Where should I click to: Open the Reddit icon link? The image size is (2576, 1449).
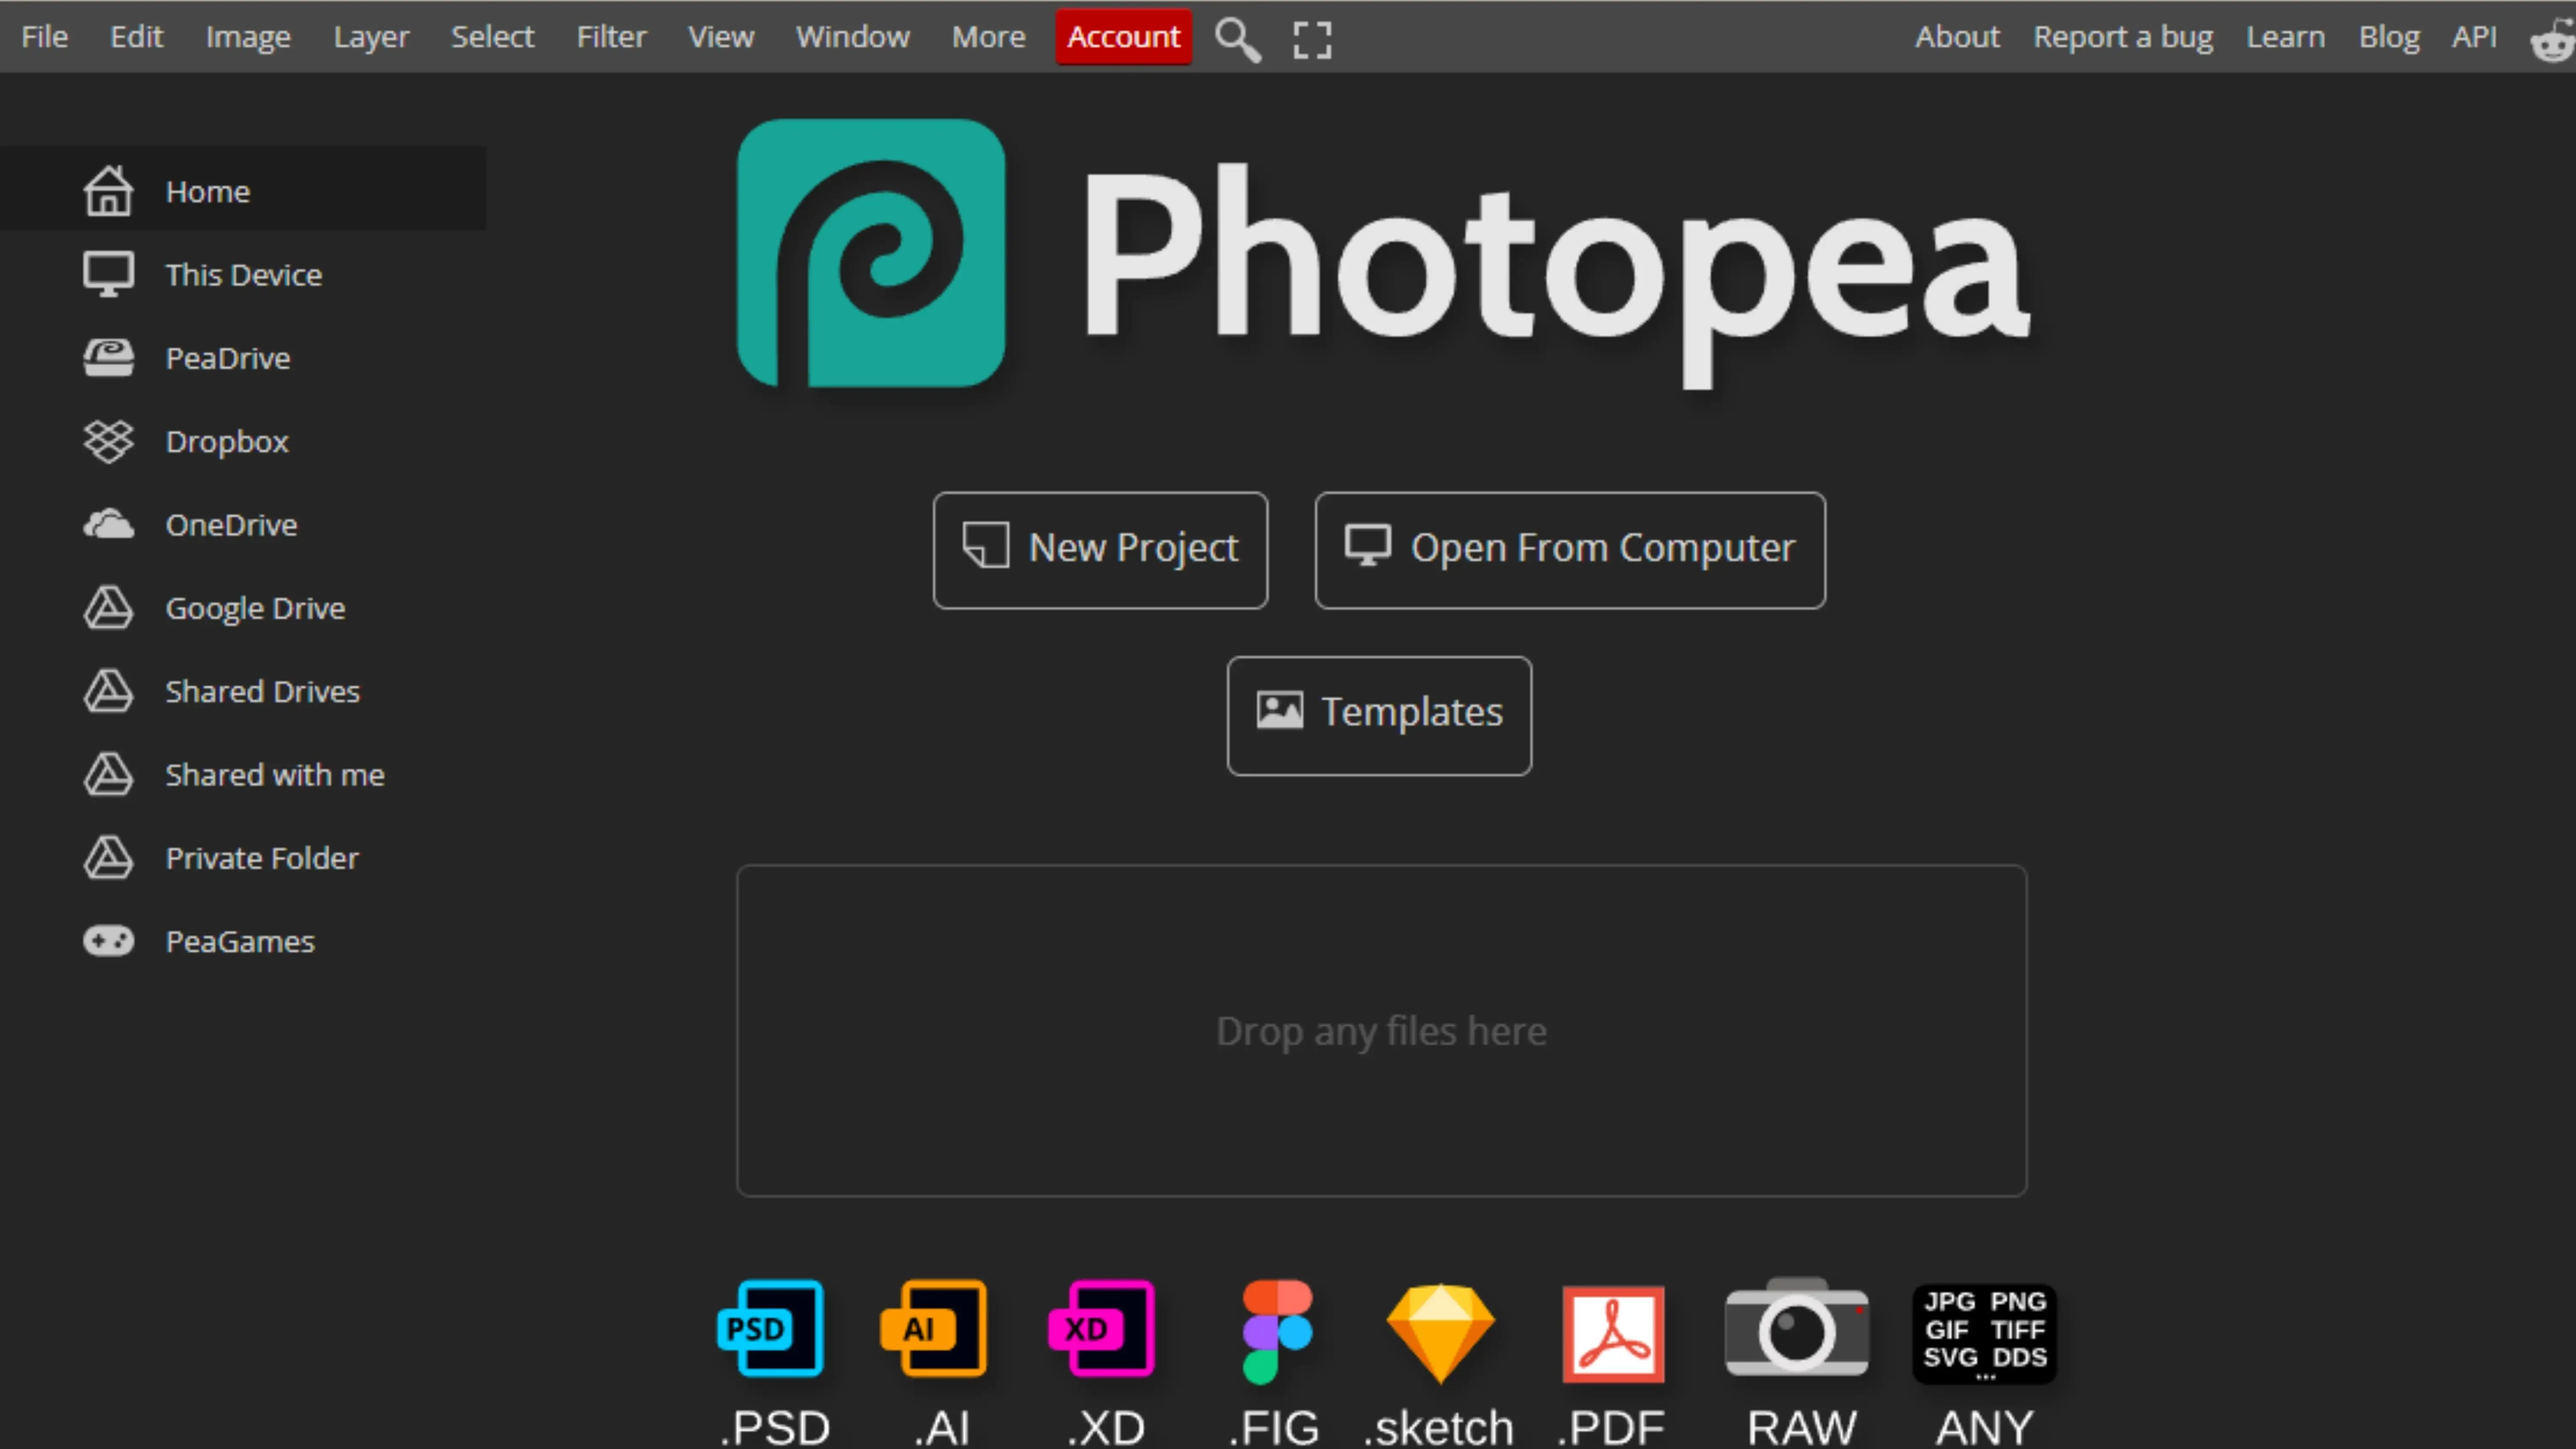pos(2553,40)
